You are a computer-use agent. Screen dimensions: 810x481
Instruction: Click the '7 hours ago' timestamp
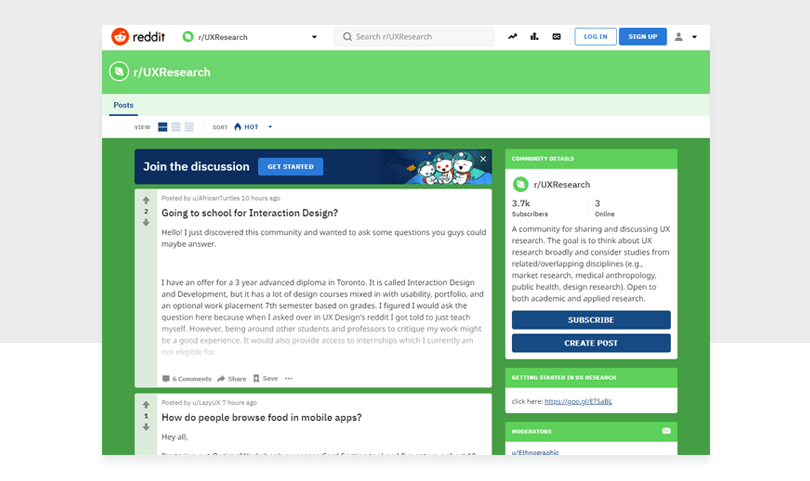point(240,402)
